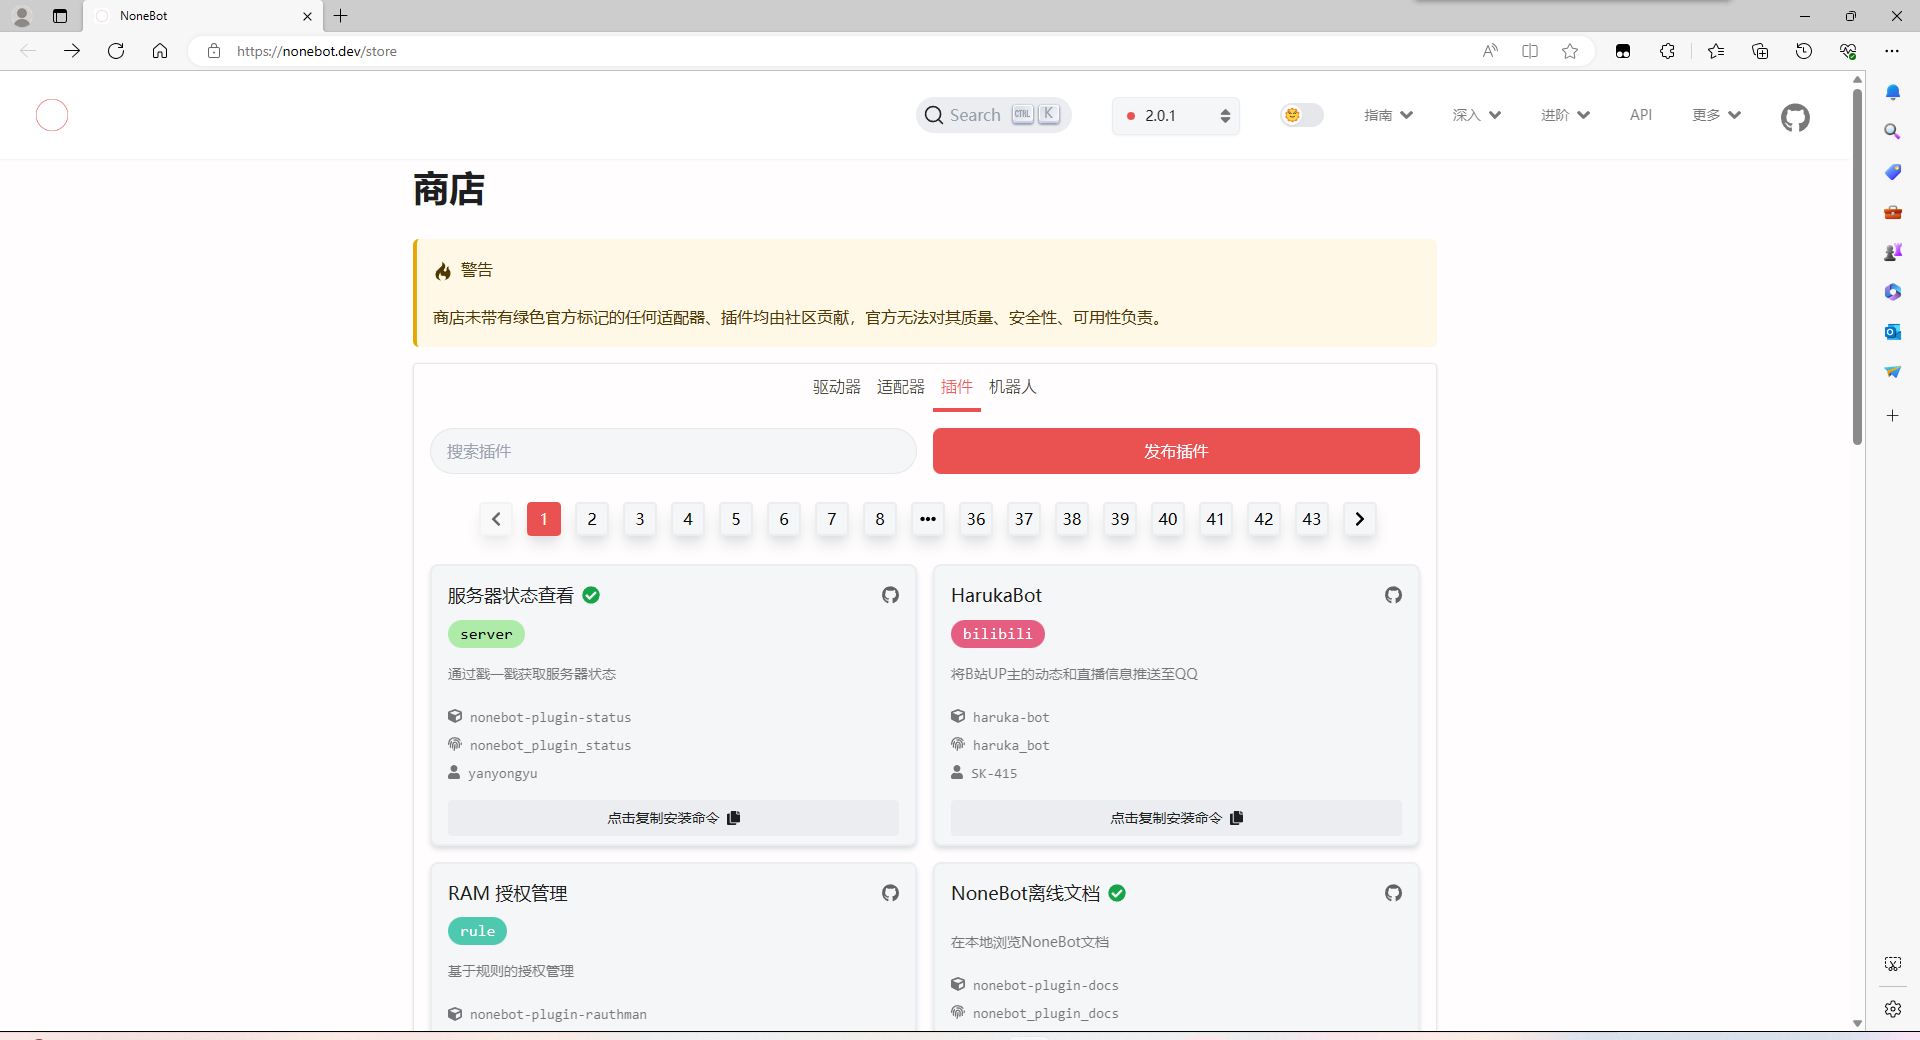The image size is (1920, 1040).
Task: Open the sidebar notifications bell
Action: pos(1892,92)
